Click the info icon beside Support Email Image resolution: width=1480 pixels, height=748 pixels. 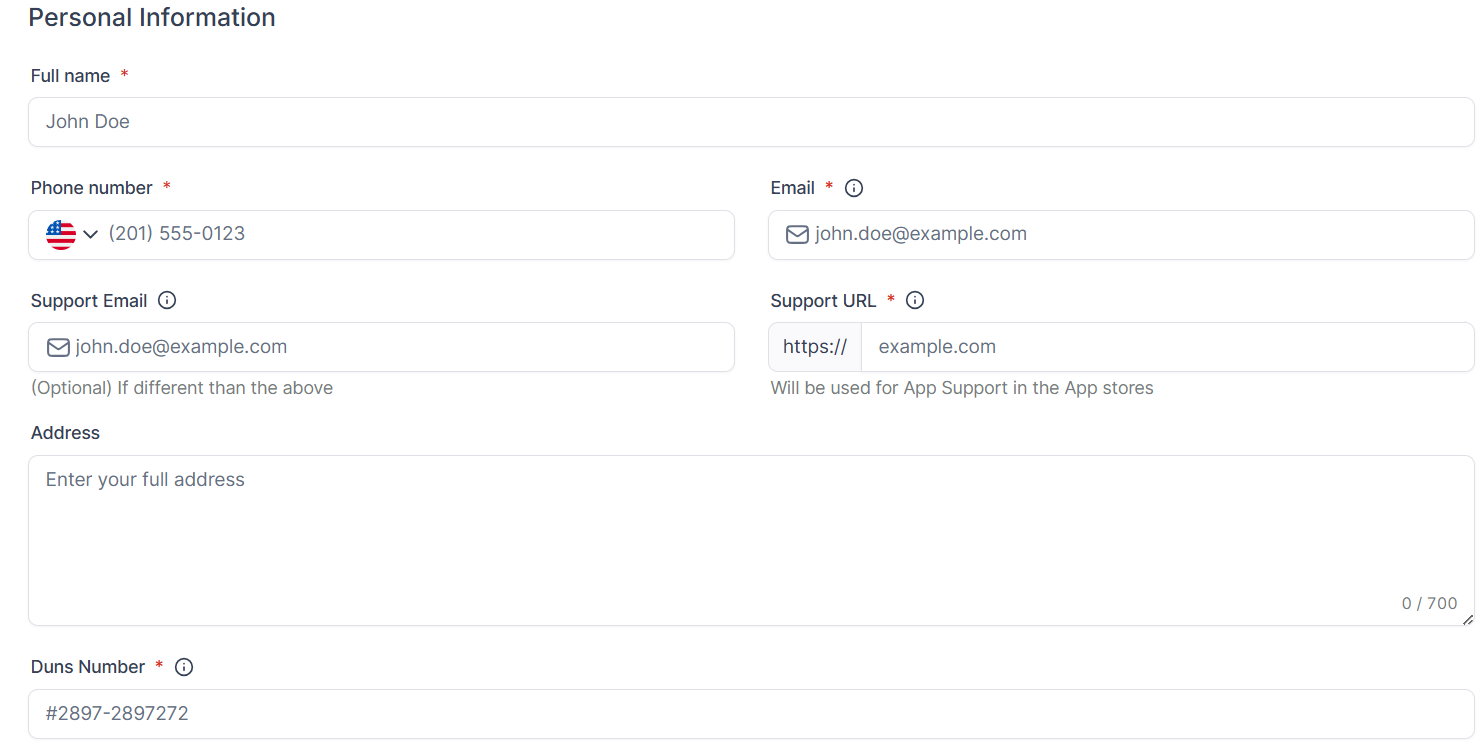point(167,300)
